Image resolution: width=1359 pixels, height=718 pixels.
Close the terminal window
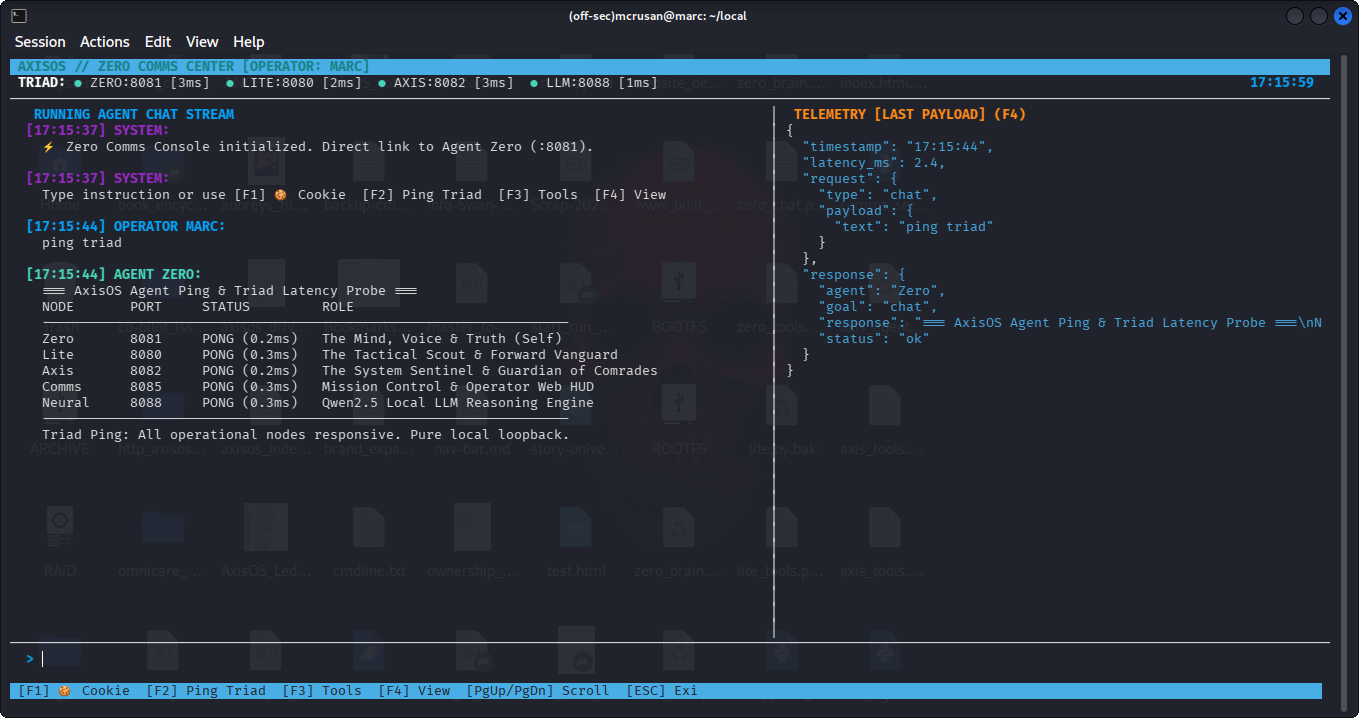coord(1343,16)
